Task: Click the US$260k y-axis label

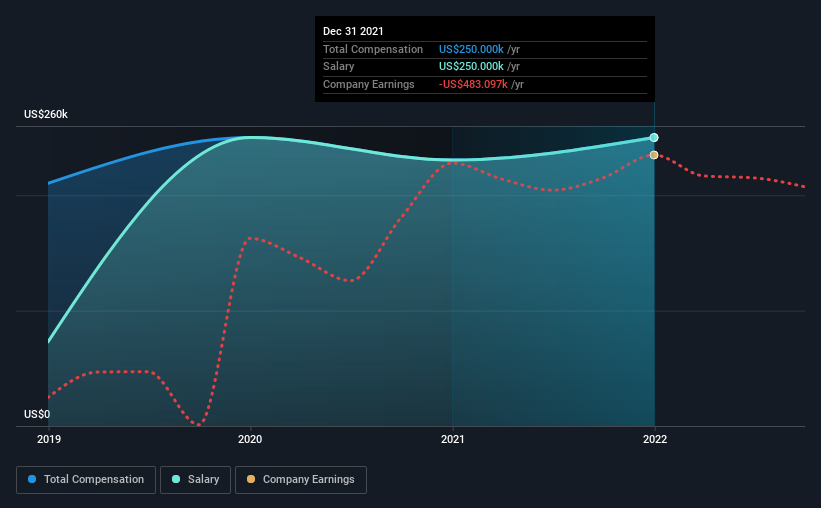Action: [x=46, y=114]
